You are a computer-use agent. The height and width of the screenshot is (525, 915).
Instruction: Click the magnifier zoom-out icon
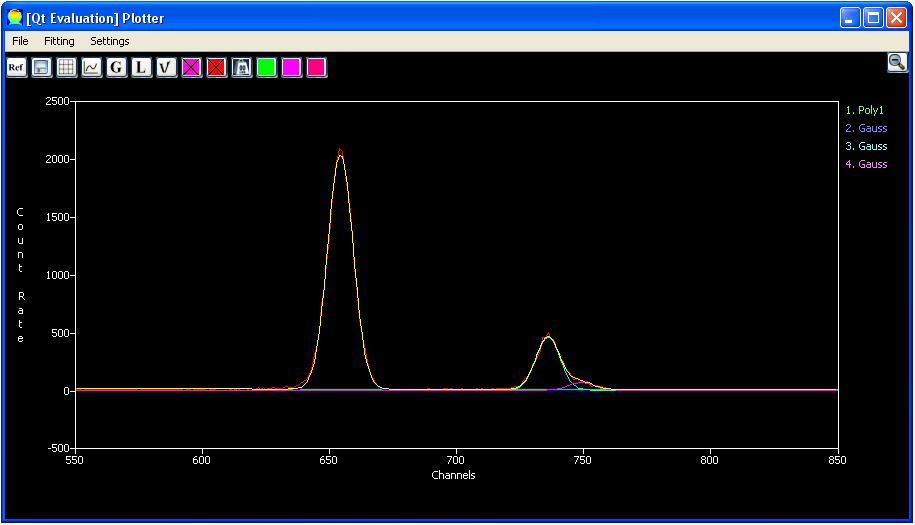897,62
